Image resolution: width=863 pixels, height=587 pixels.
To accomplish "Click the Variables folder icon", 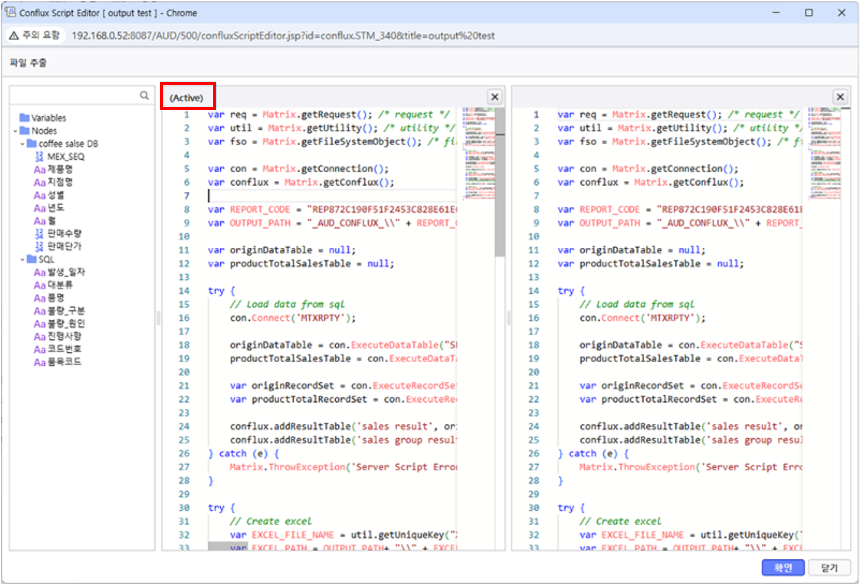I will click(24, 118).
